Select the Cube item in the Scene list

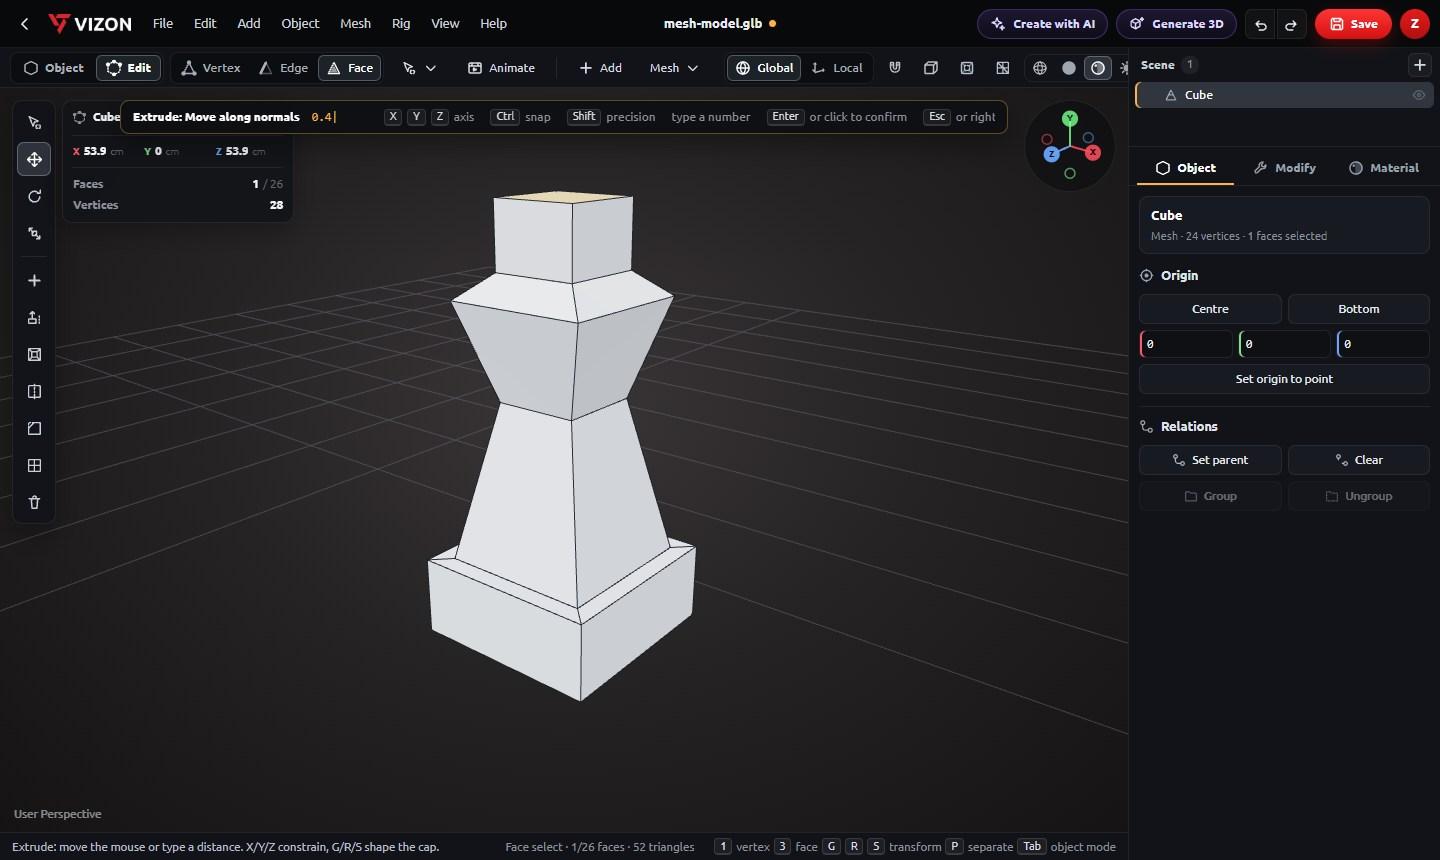pos(1284,95)
